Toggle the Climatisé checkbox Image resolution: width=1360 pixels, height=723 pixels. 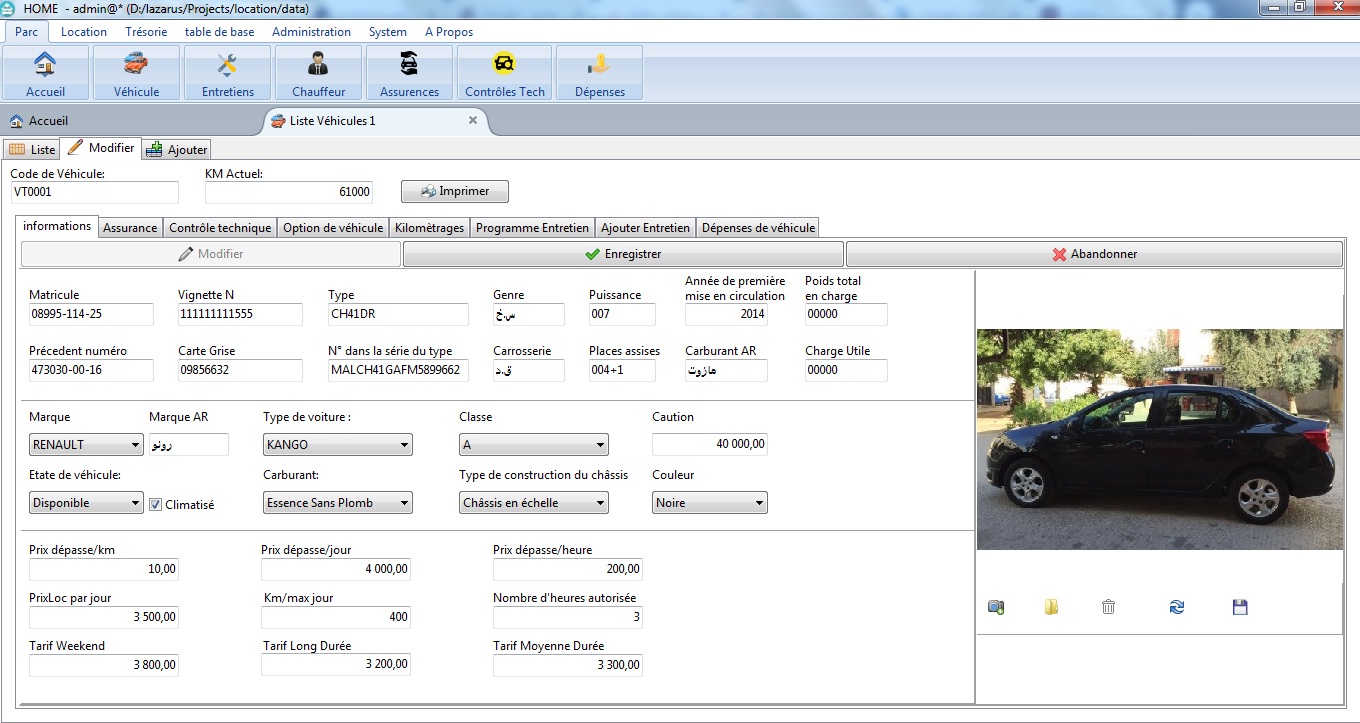click(x=155, y=504)
